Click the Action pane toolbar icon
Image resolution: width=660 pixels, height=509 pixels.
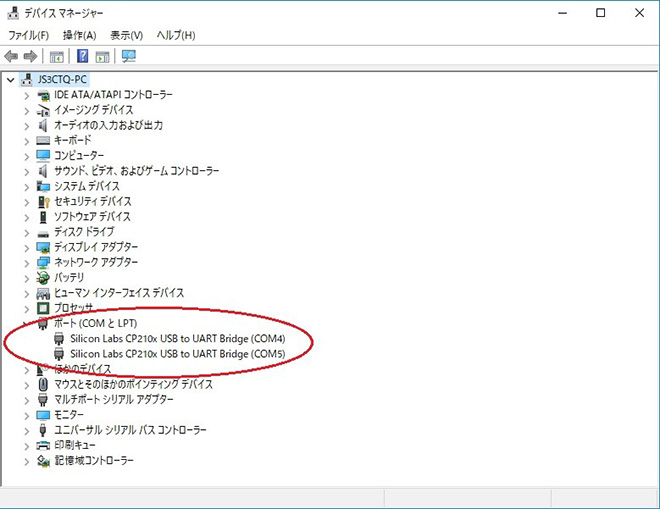tap(102, 56)
